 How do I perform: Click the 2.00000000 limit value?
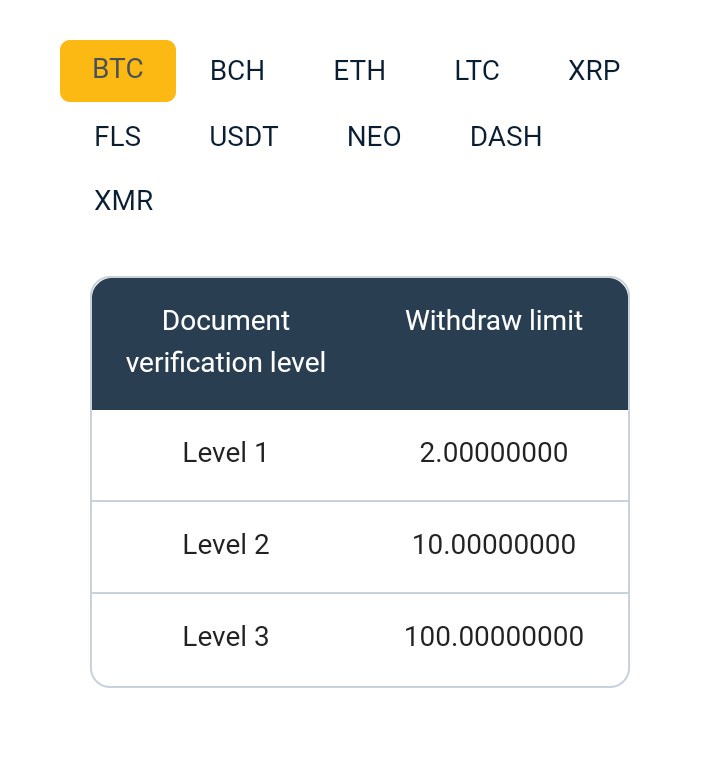coord(493,452)
